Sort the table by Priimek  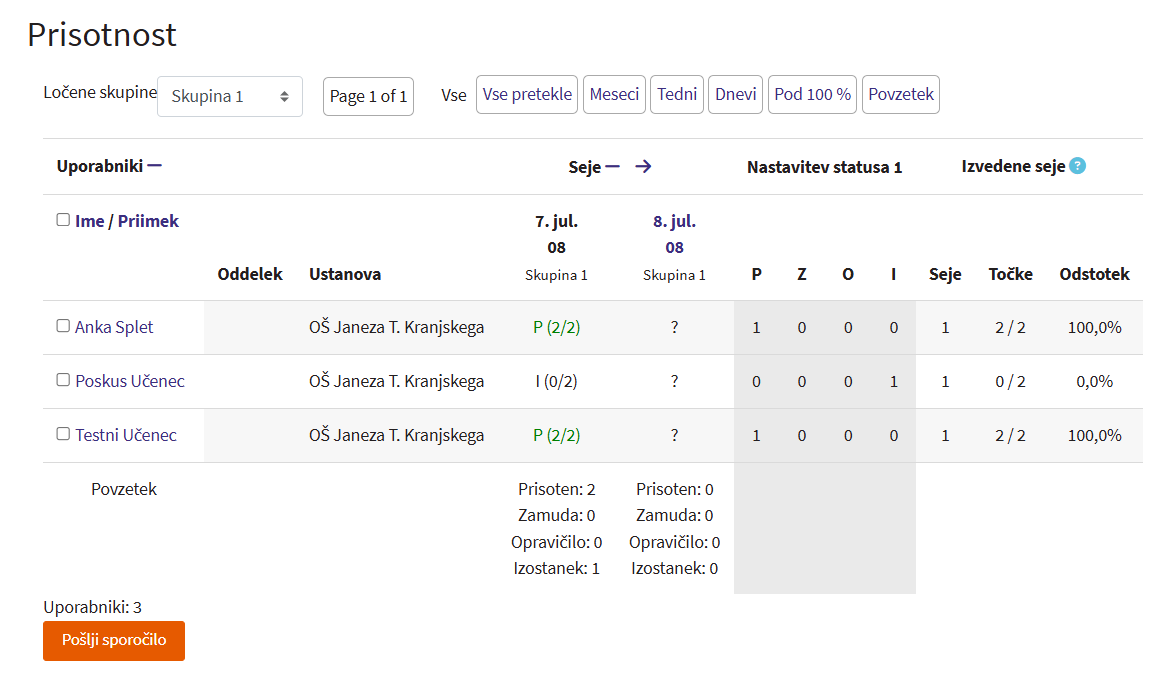(x=148, y=221)
